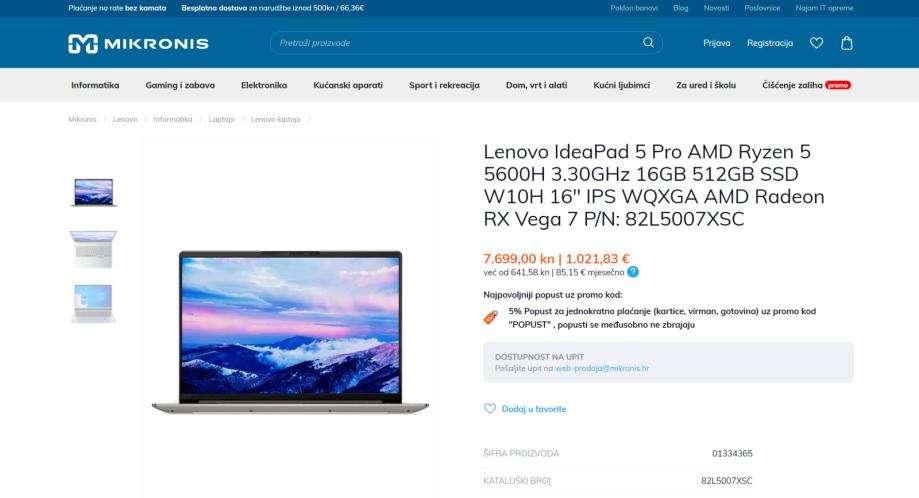The width and height of the screenshot is (919, 498).
Task: Open the wishlist heart icon in header
Action: (816, 43)
